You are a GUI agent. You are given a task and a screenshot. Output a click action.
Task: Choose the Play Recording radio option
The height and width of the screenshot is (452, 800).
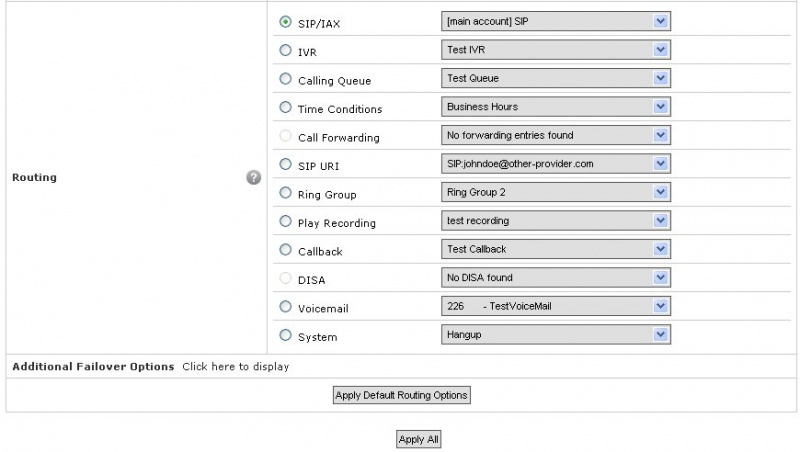tap(285, 221)
